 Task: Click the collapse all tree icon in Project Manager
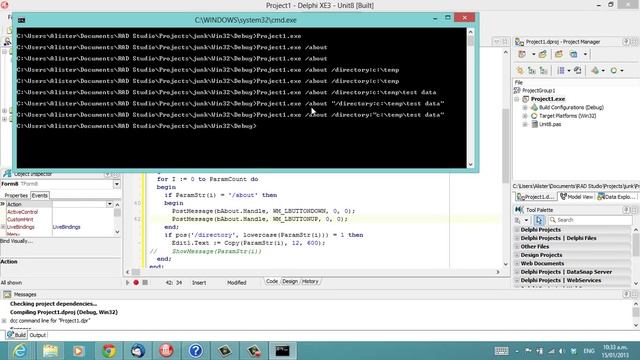click(x=544, y=71)
